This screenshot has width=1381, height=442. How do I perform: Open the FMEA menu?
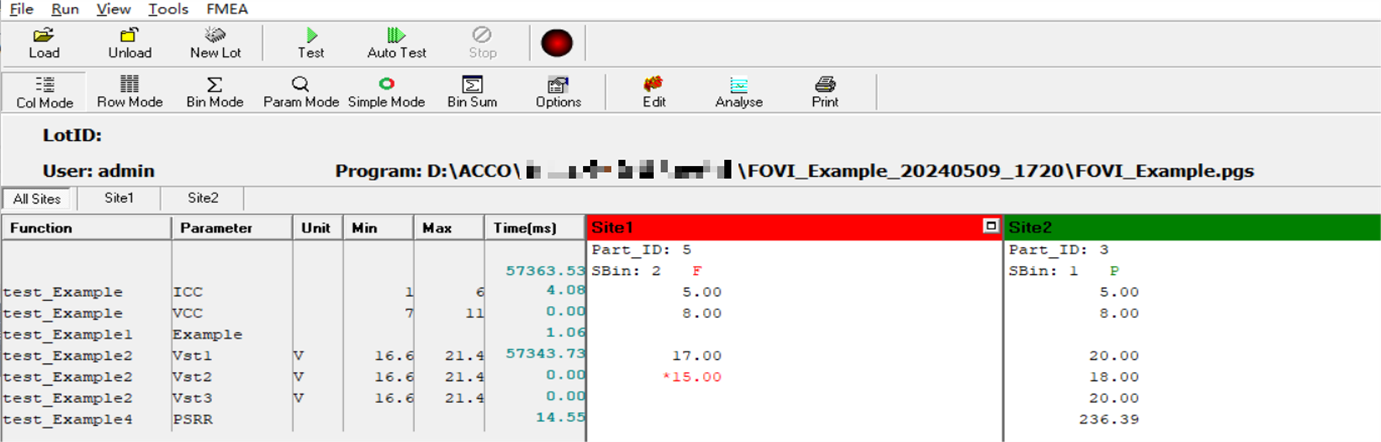227,9
